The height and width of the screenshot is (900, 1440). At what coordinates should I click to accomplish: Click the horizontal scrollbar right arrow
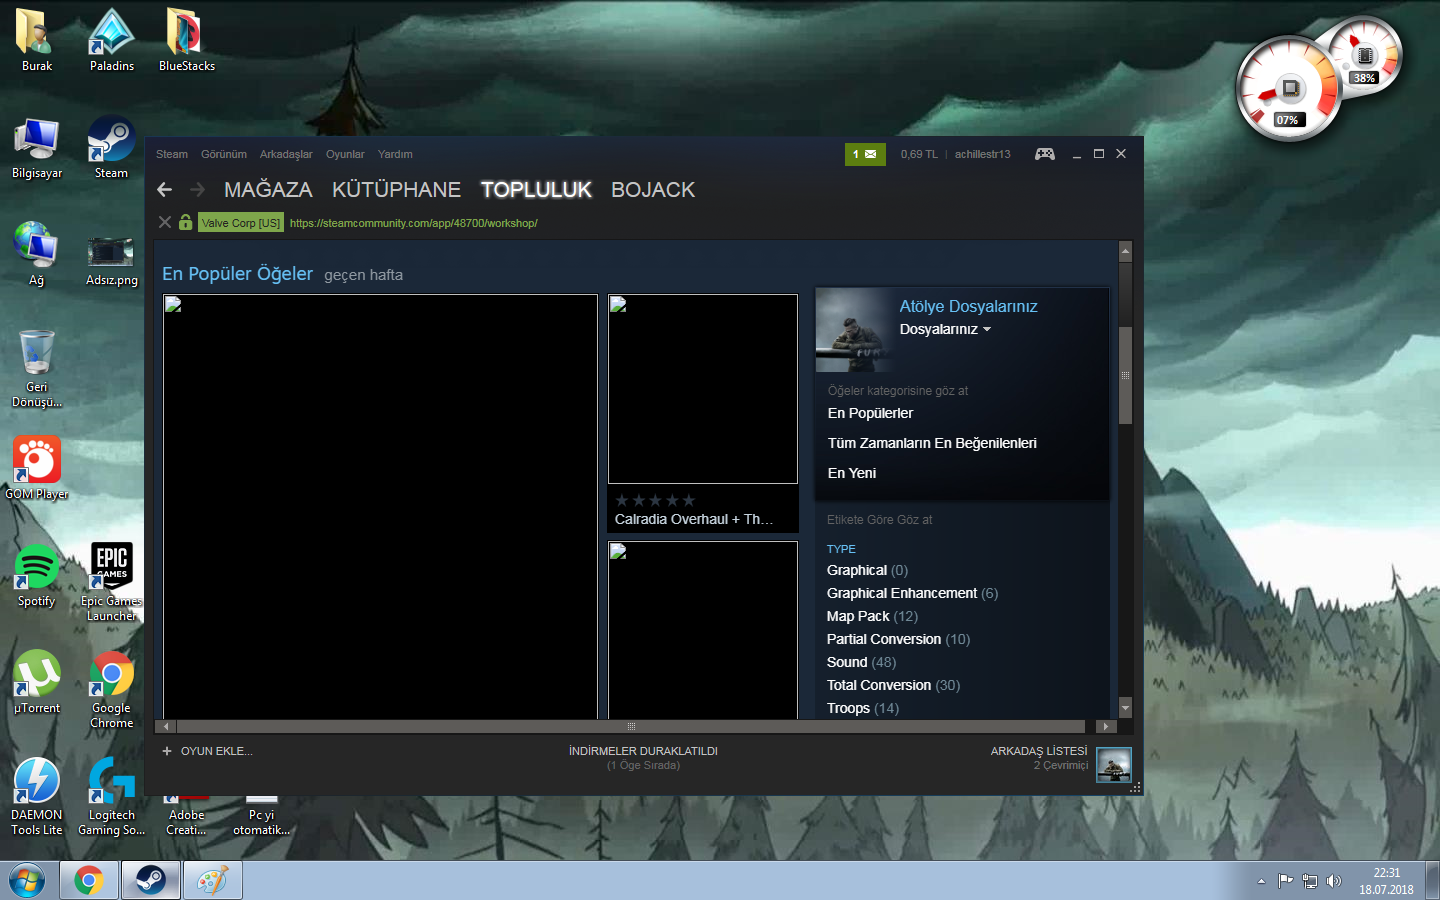(x=1105, y=726)
